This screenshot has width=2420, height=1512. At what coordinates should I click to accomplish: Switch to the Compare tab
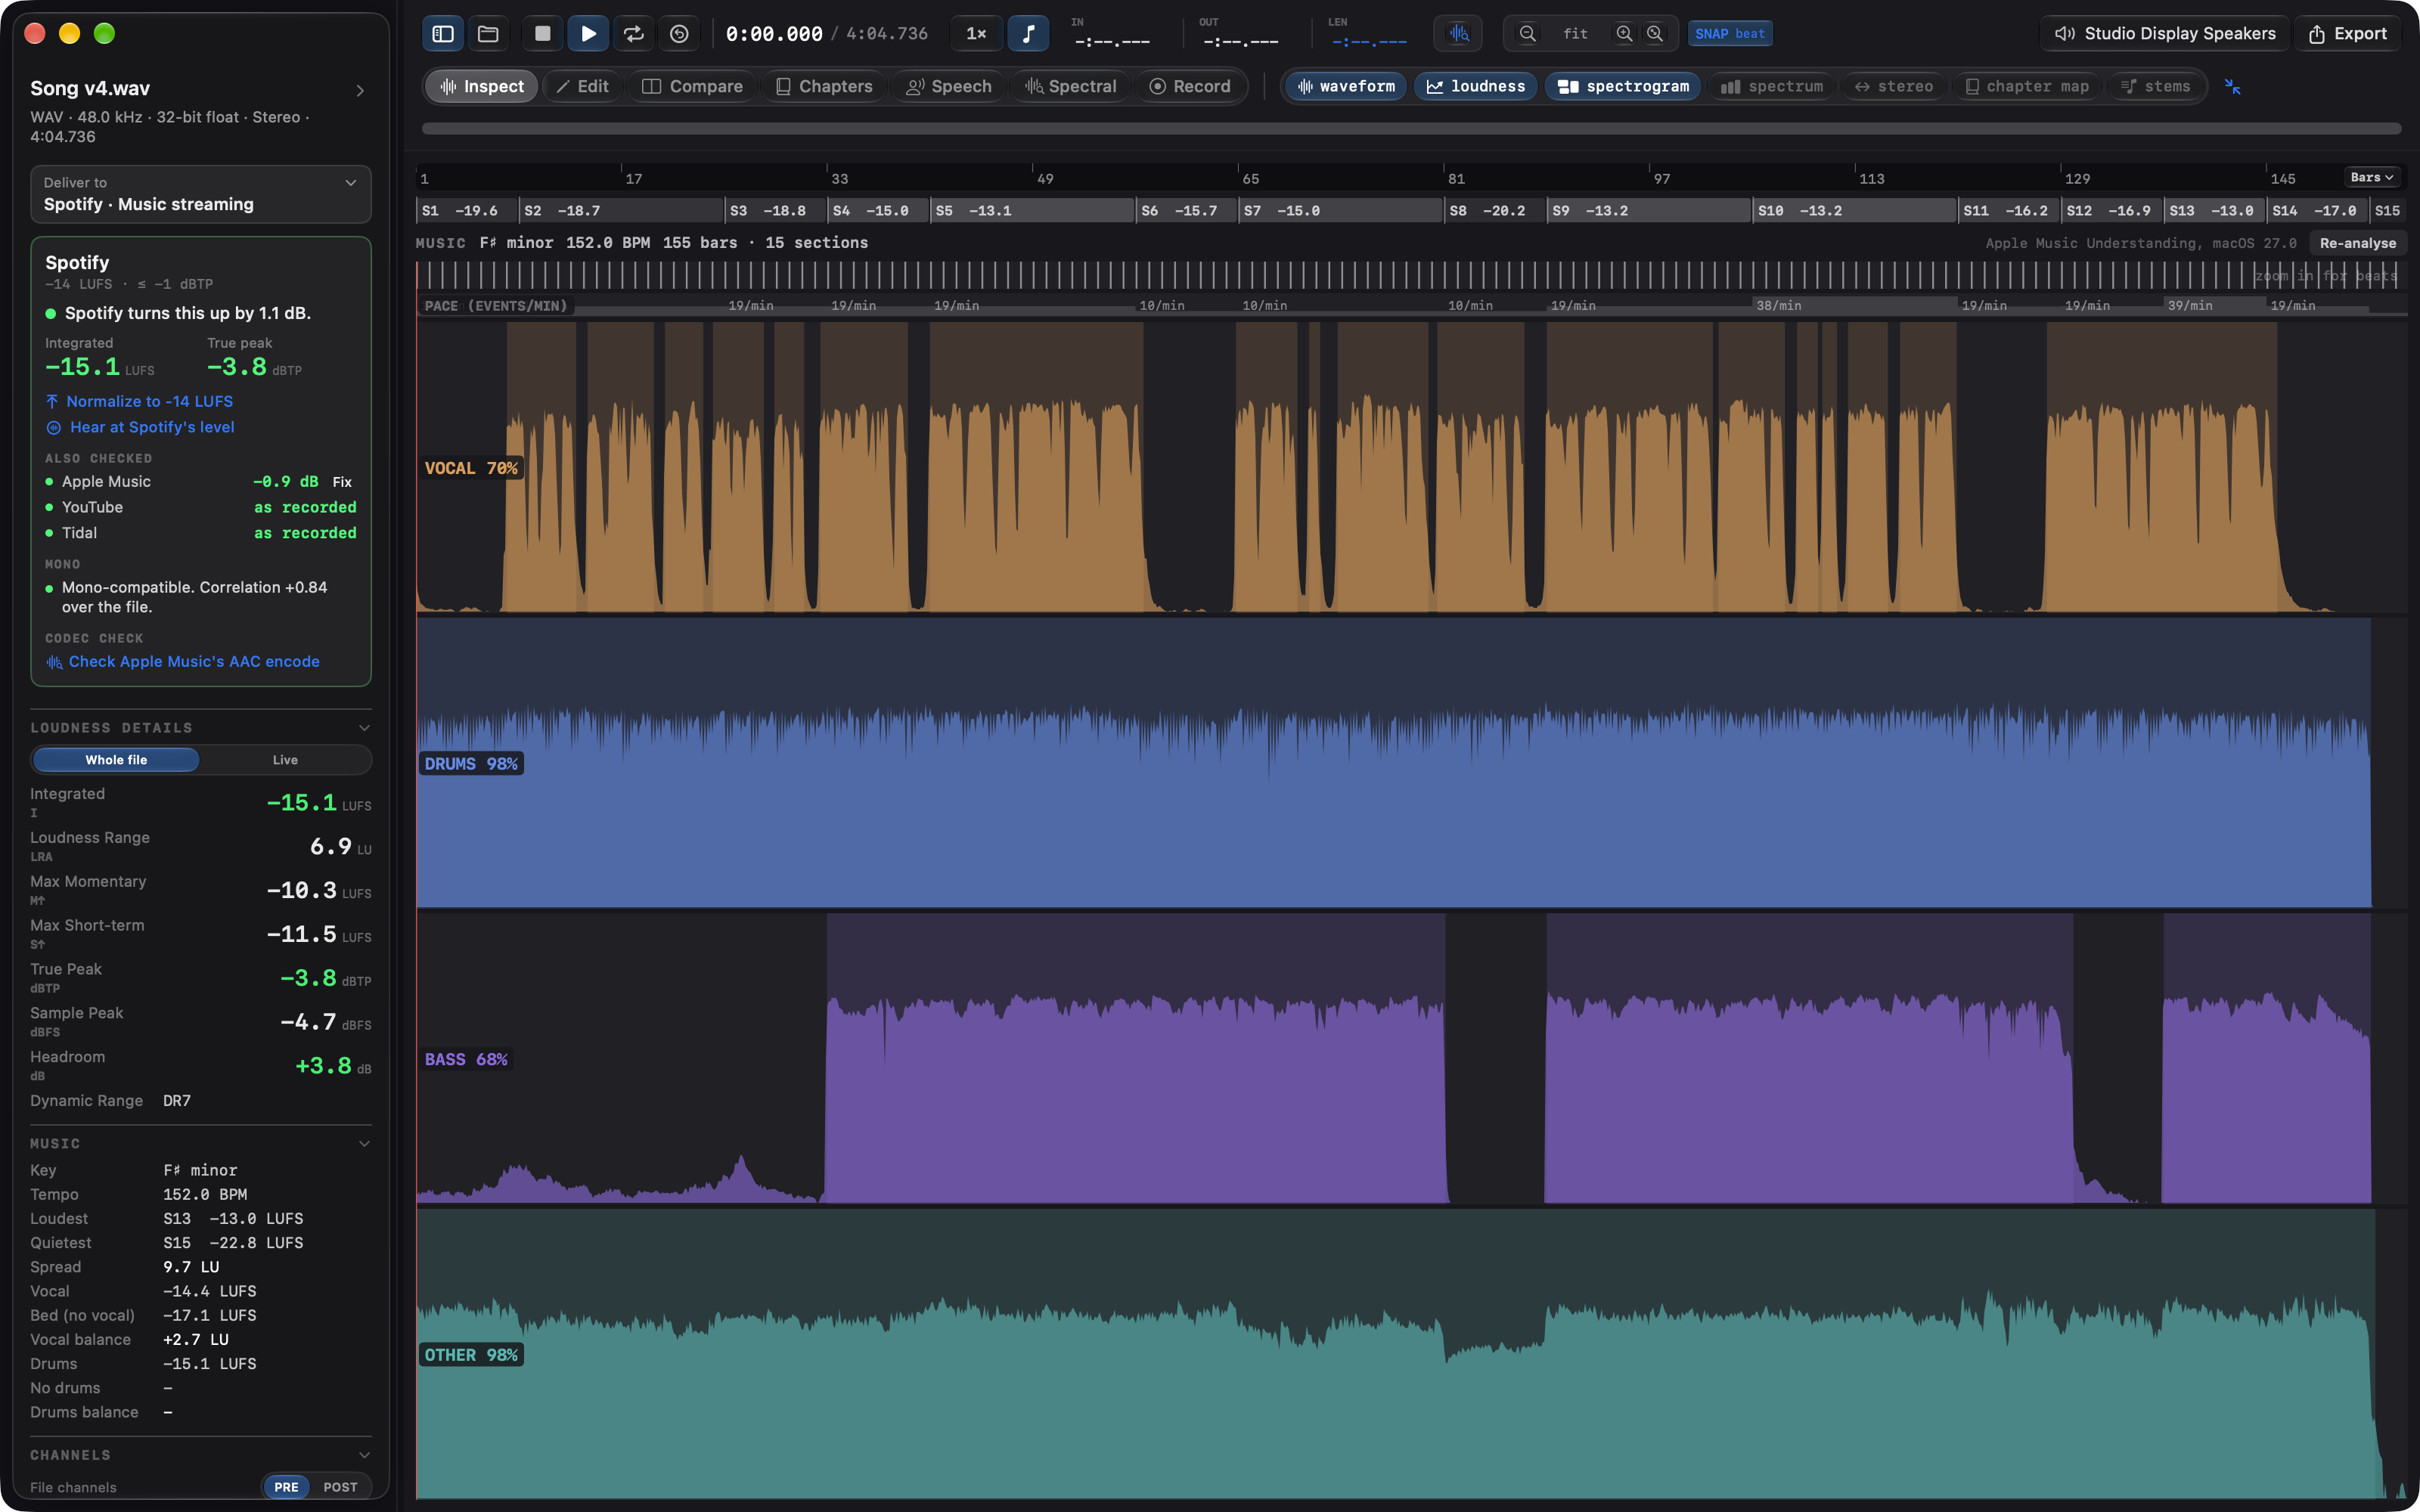point(692,86)
